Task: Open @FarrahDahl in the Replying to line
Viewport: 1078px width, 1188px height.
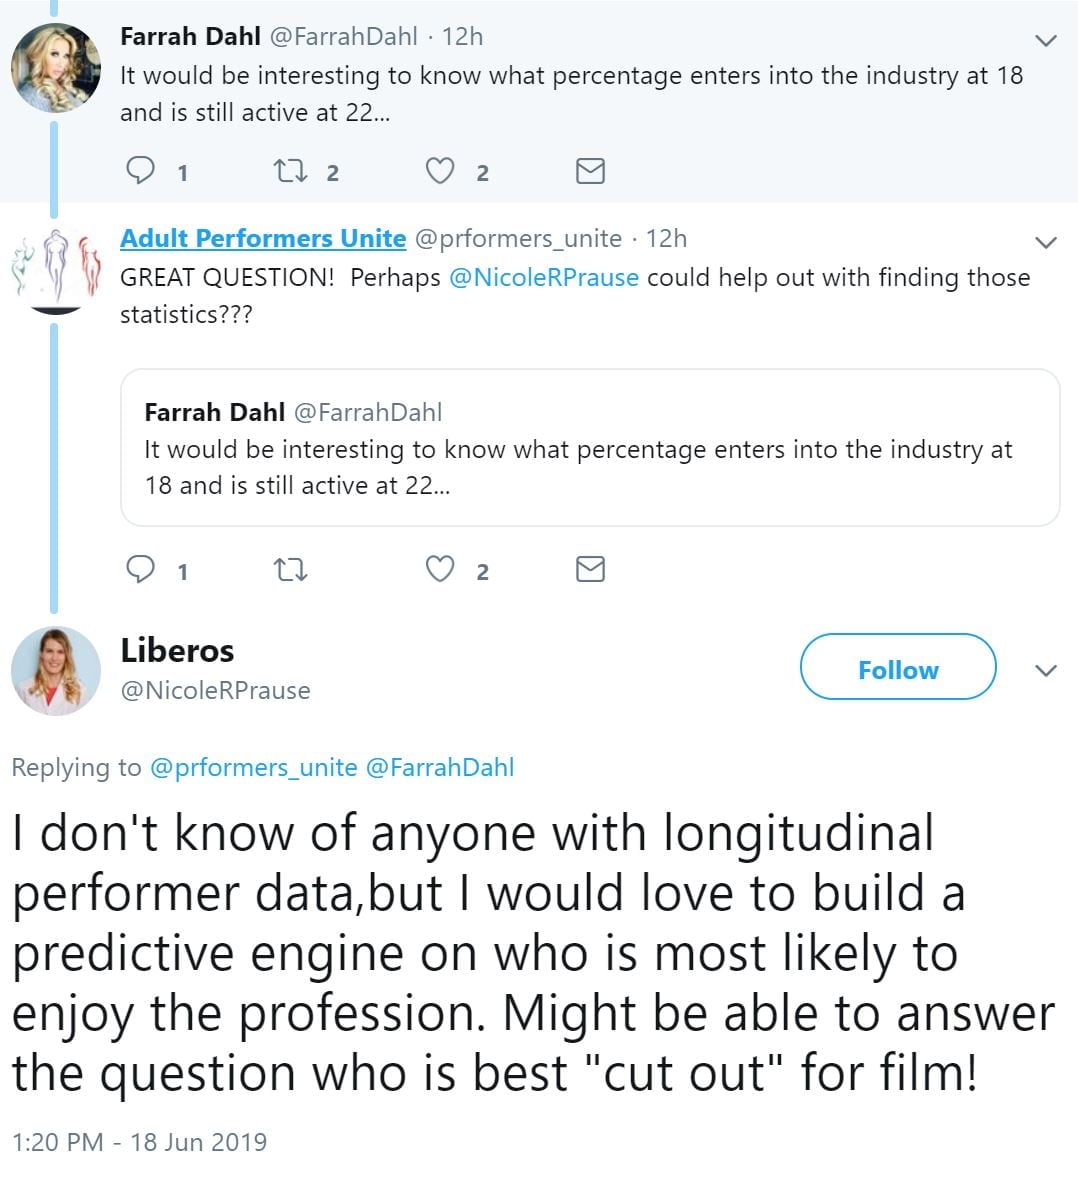Action: [440, 767]
